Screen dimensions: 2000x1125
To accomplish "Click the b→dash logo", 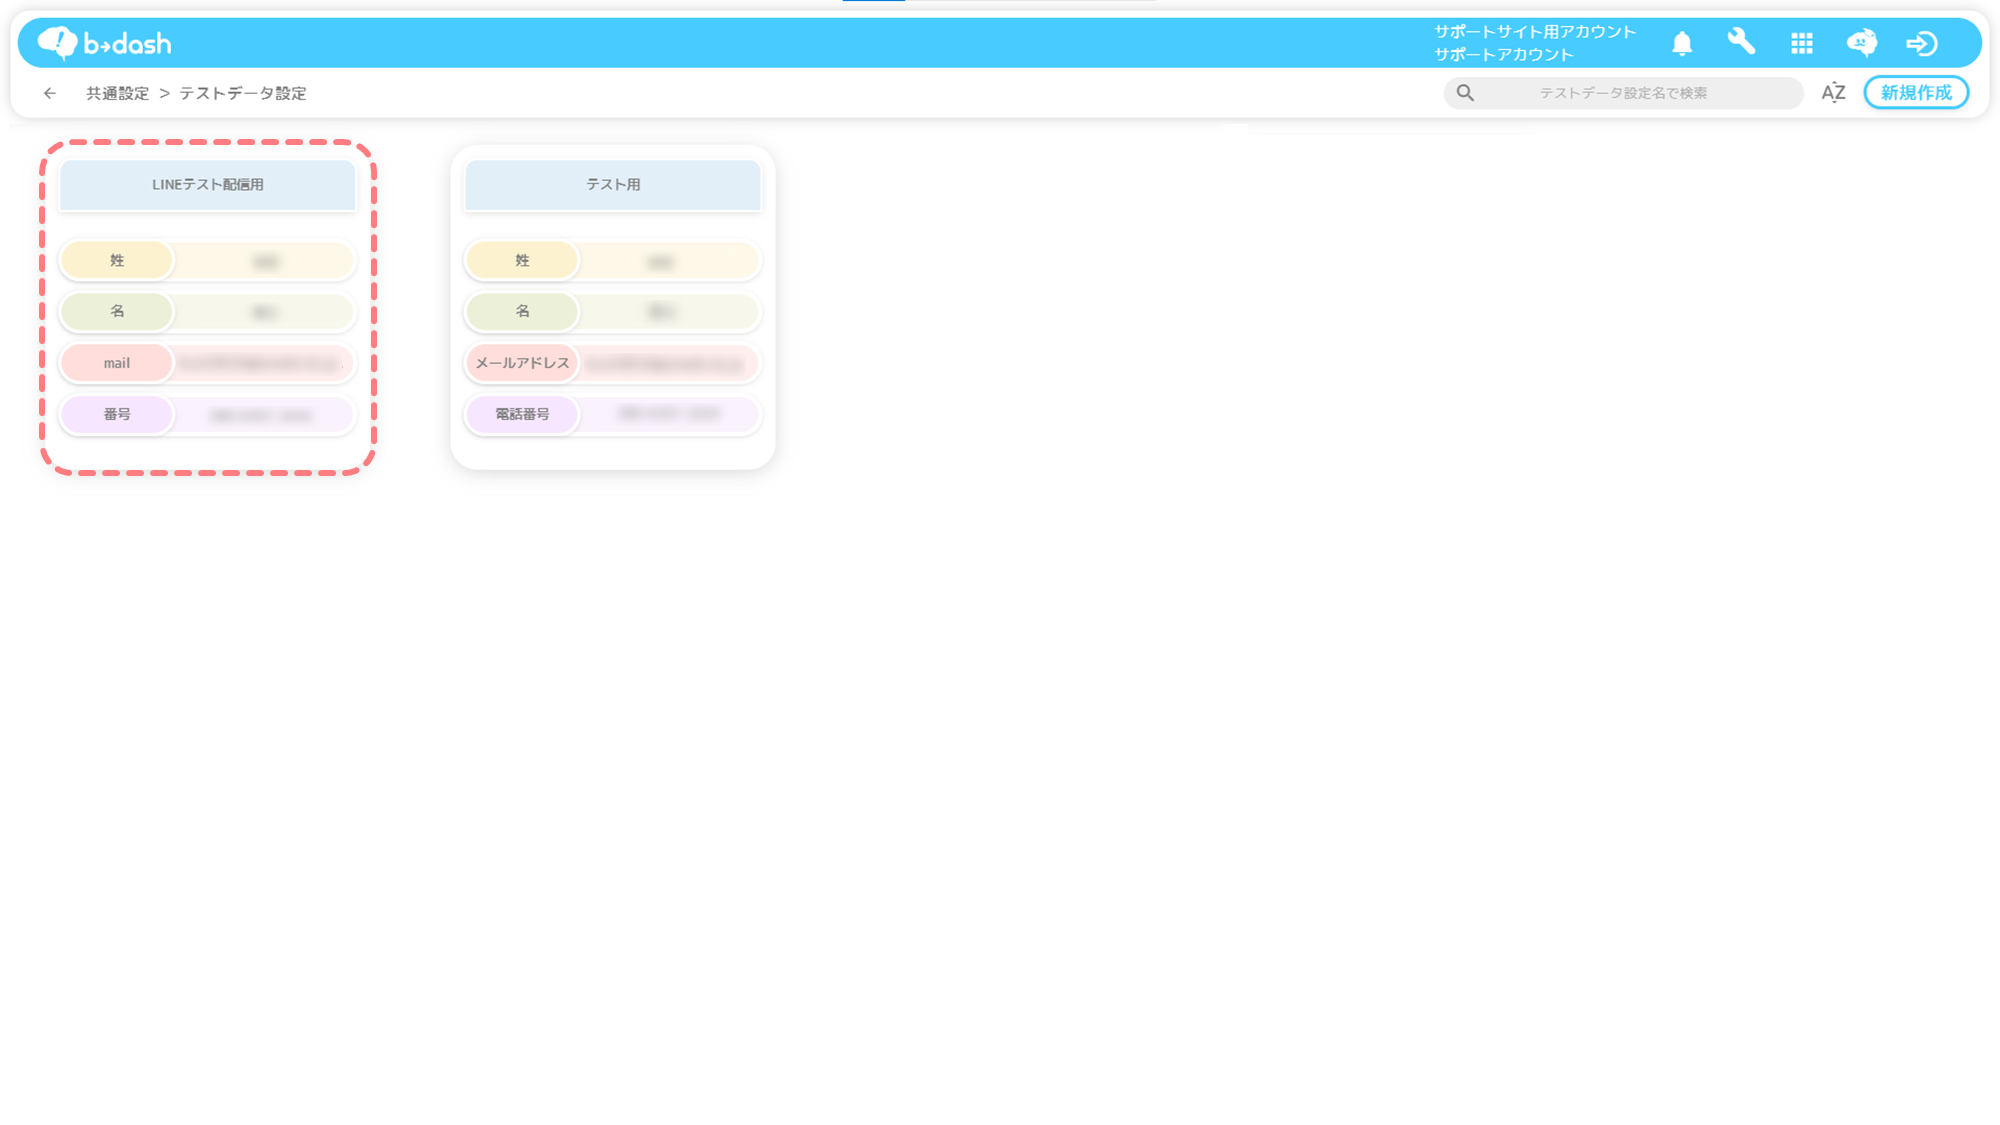I will [x=105, y=43].
